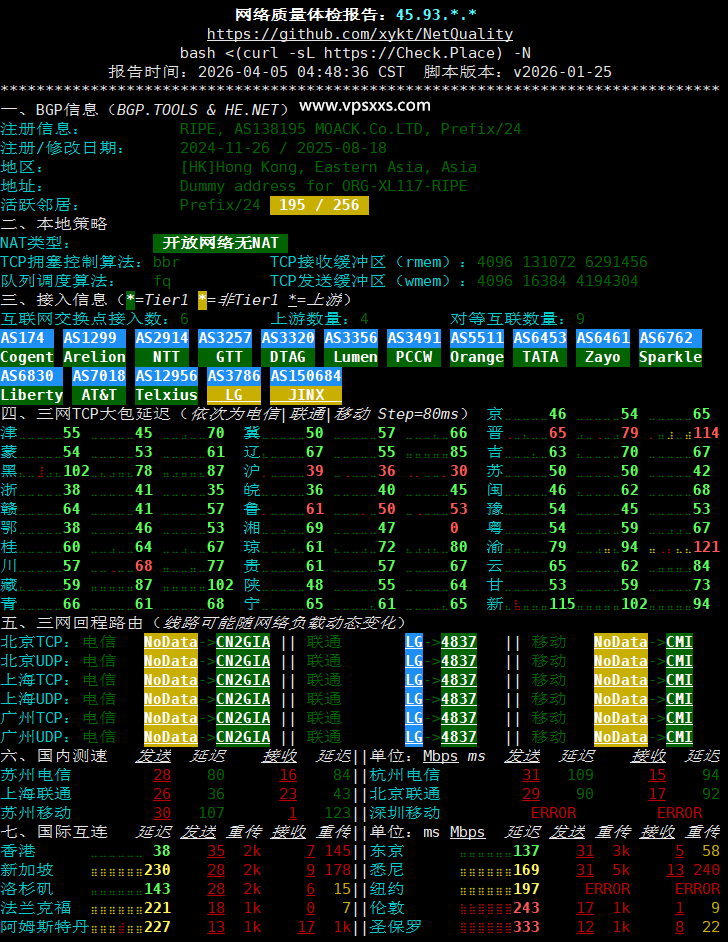Click the AS6453 TATA badge
728x942 pixels.
pyautogui.click(x=540, y=348)
